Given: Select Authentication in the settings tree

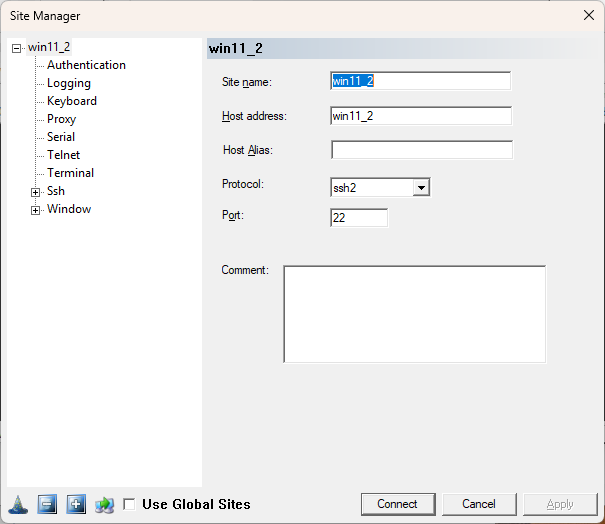Looking at the screenshot, I should (x=86, y=65).
